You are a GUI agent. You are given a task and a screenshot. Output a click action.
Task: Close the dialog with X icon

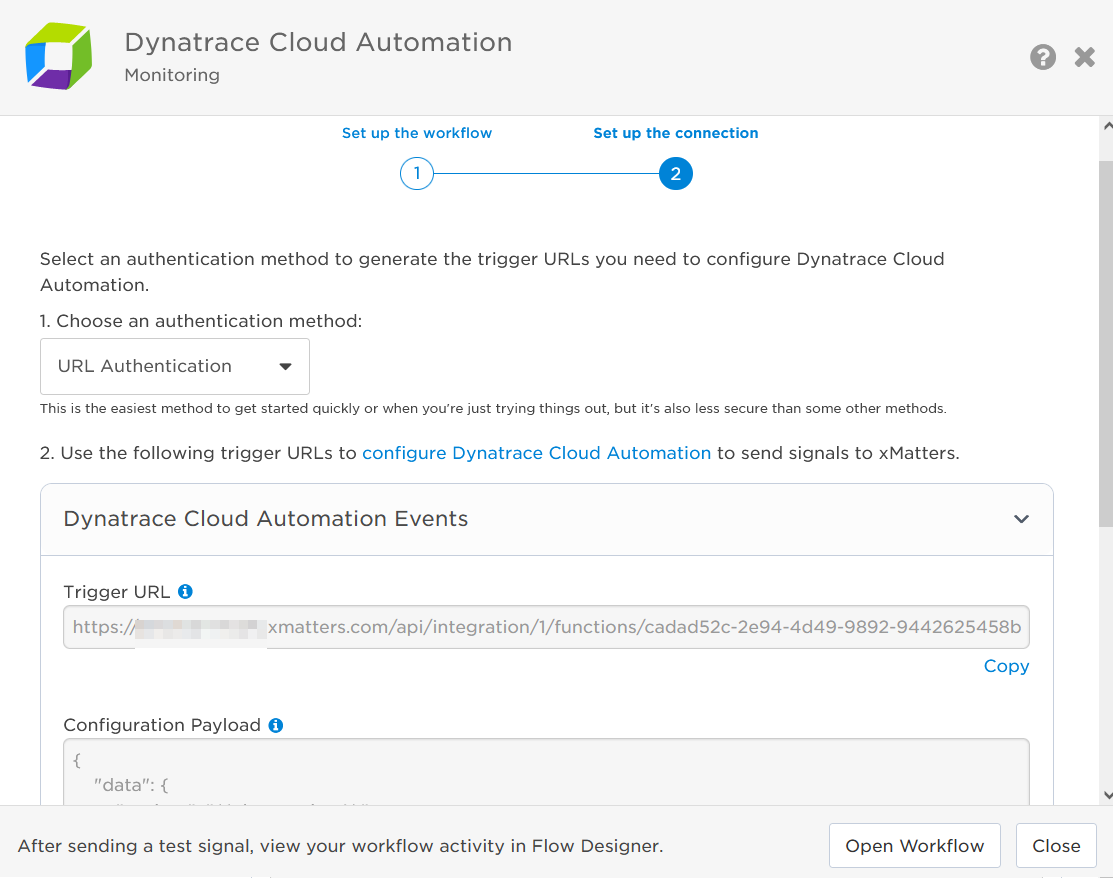click(x=1085, y=57)
